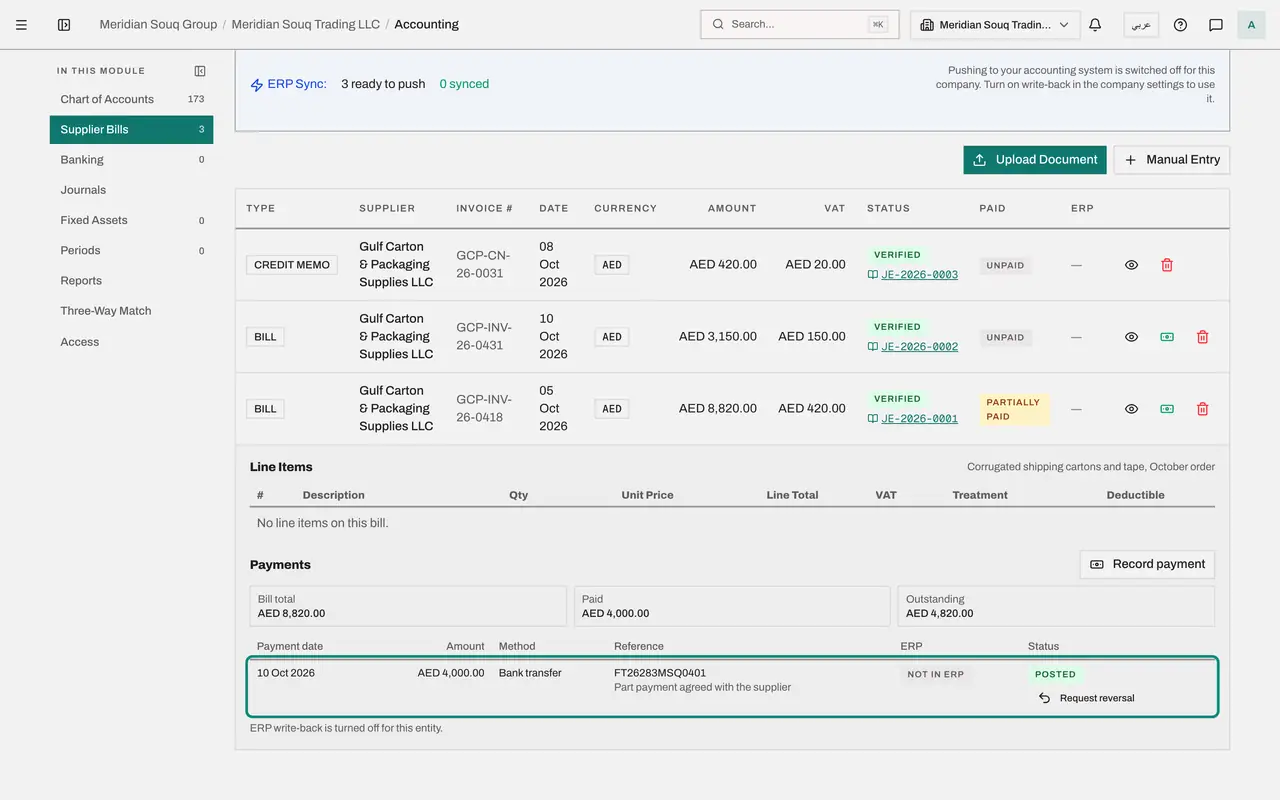Viewport: 1280px width, 800px height.
Task: Delete bill GCP-INV-26-0418
Action: pyautogui.click(x=1203, y=409)
